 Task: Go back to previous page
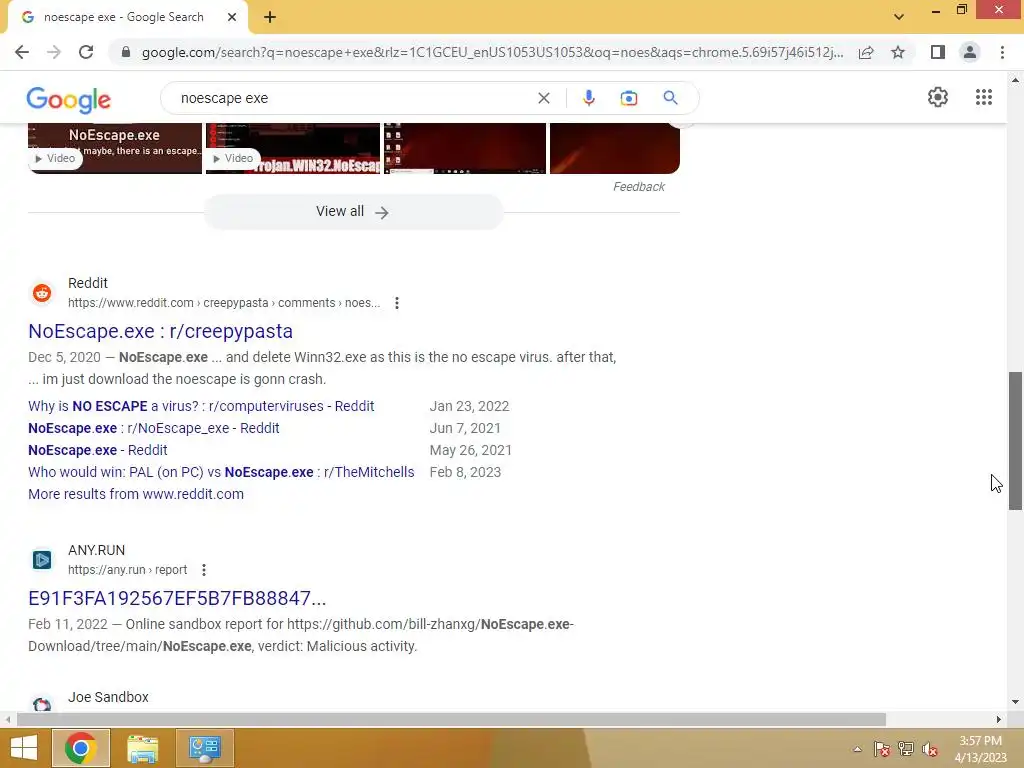pyautogui.click(x=22, y=52)
